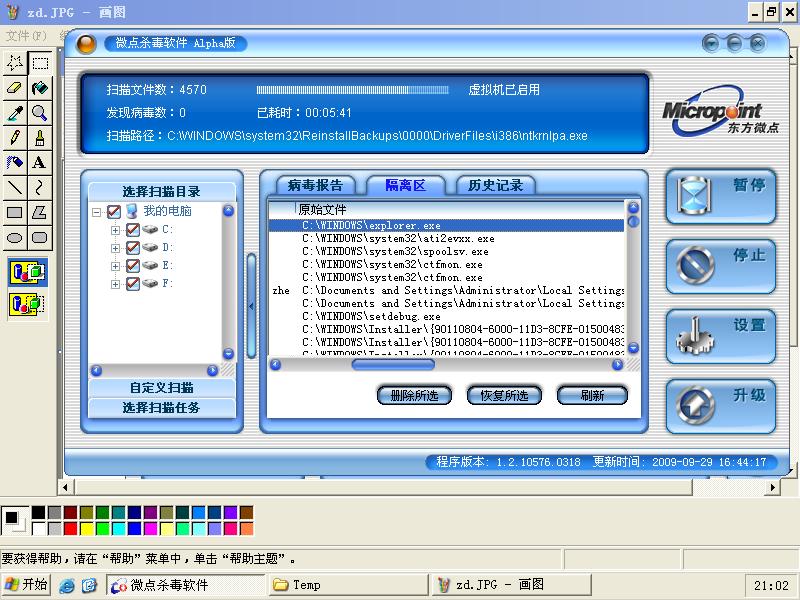Click the quarantine list scroll-down arrow
Viewport: 800px width, 600px height.
633,348
